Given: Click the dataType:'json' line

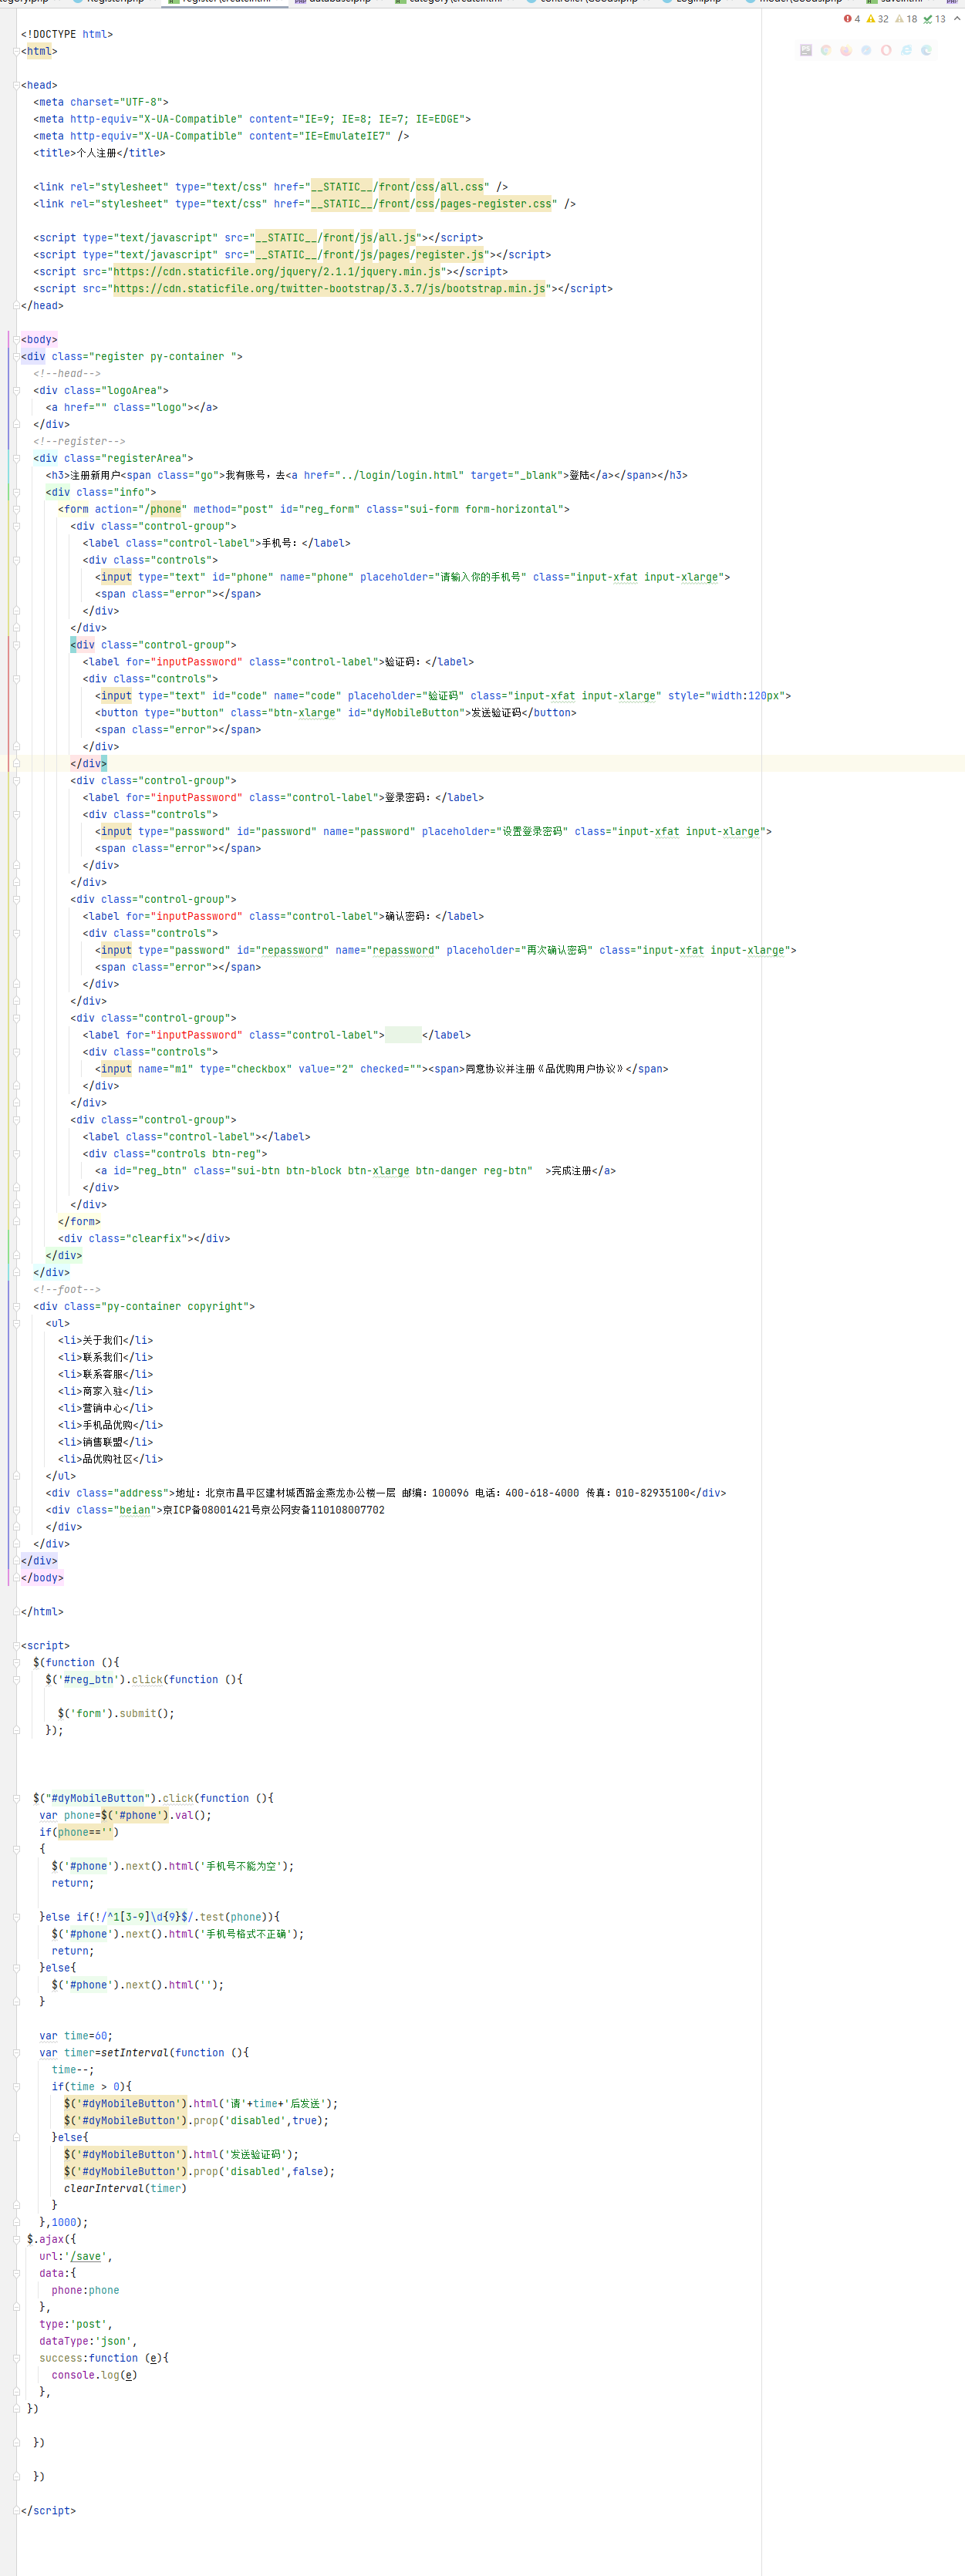Looking at the screenshot, I should coord(88,2342).
